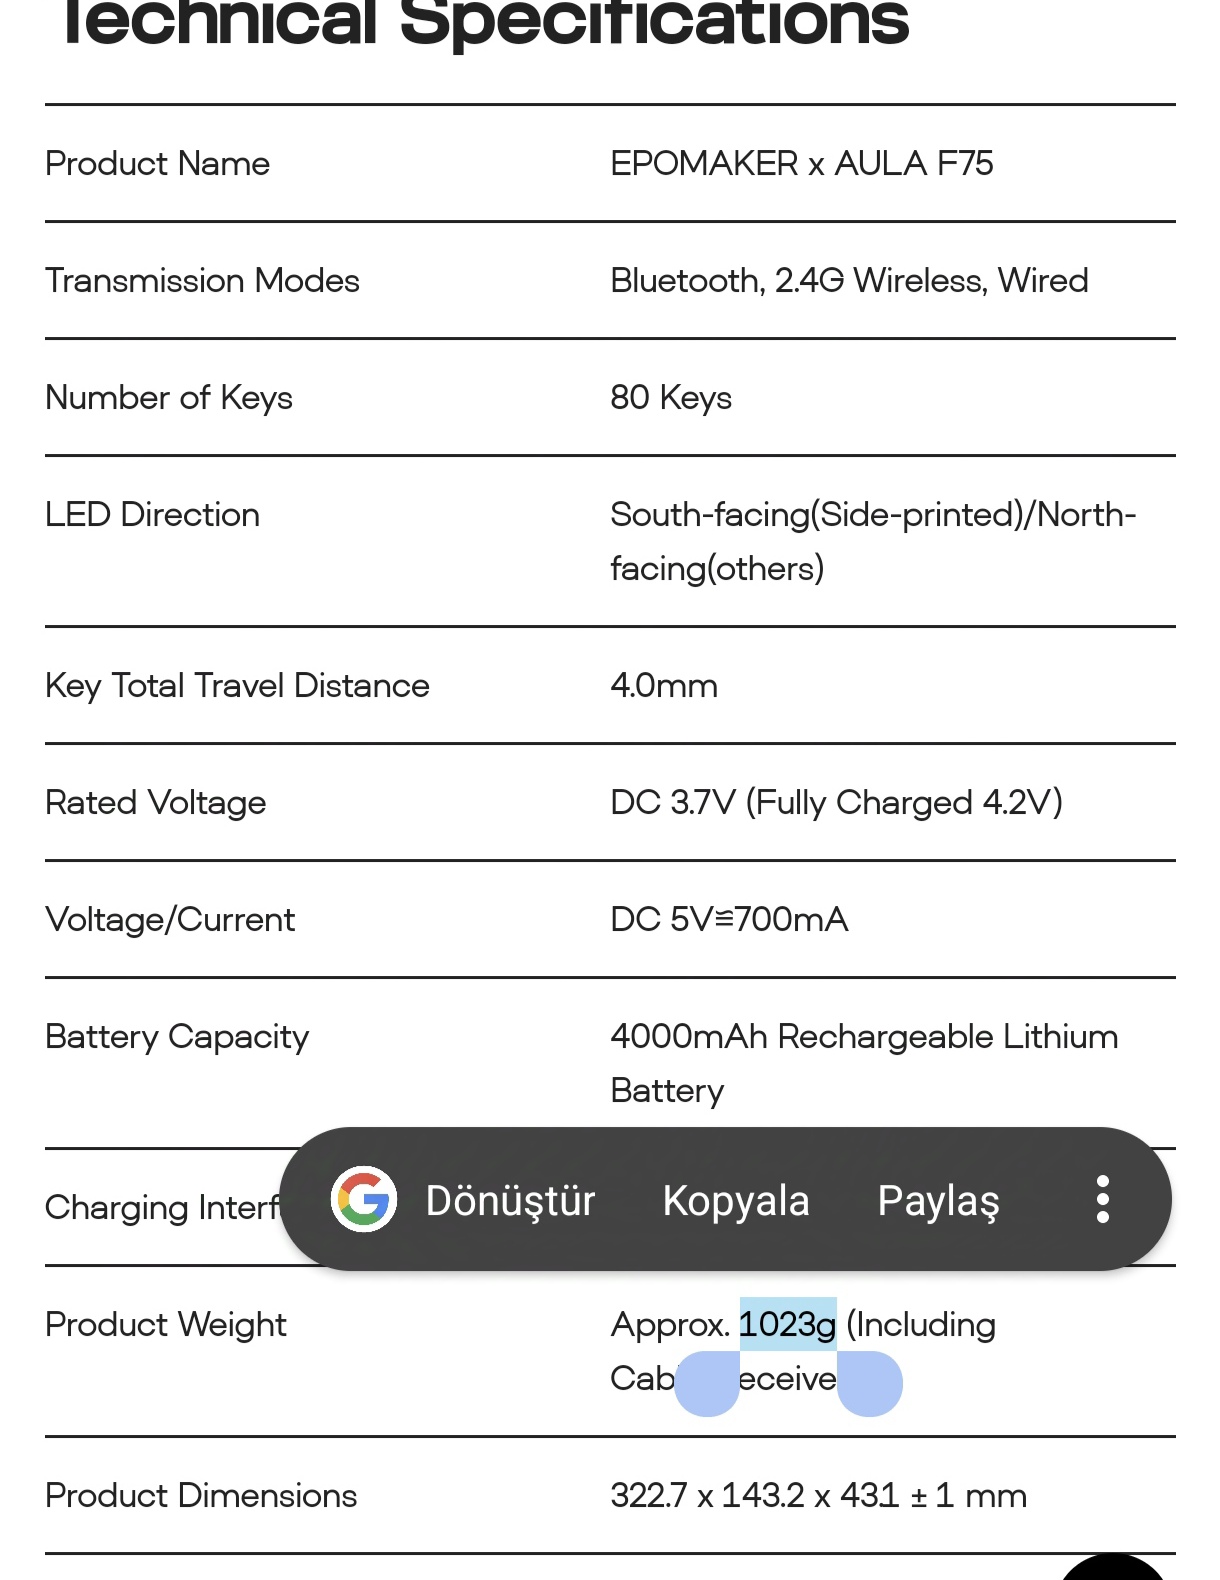Image resolution: width=1220 pixels, height=1580 pixels.
Task: Tap the left text selection handle
Action: (x=707, y=1384)
